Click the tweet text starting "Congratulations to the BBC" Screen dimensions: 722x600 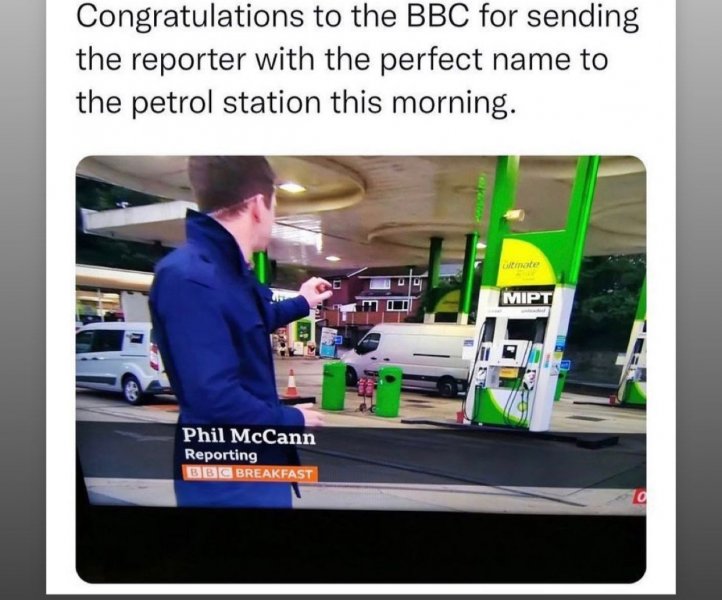[357, 59]
